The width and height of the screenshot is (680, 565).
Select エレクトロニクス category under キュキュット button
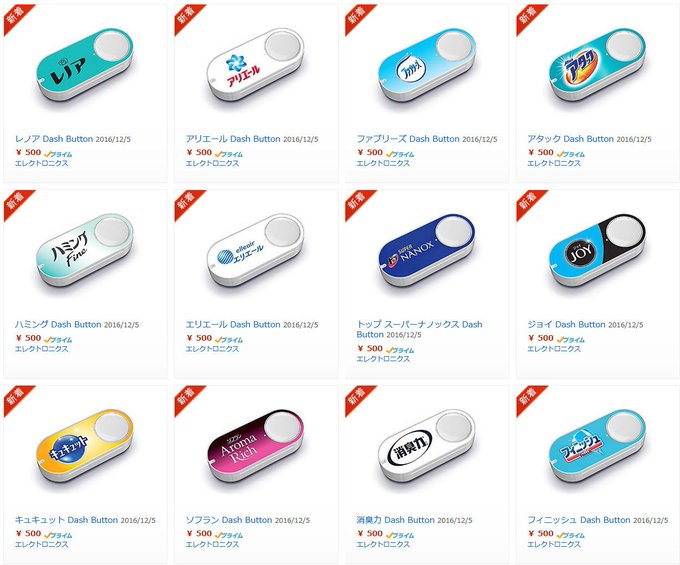[x=42, y=544]
